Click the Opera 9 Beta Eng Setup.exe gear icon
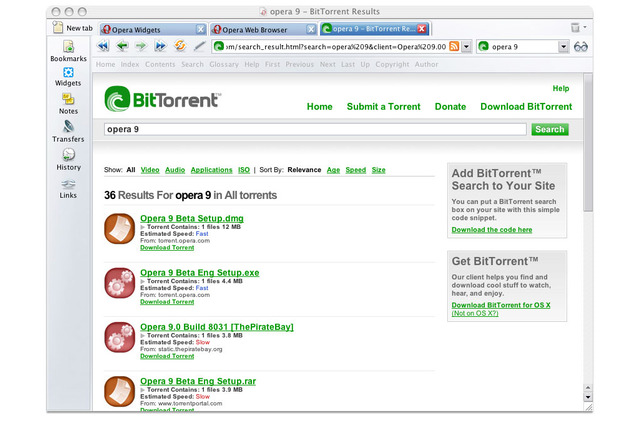This screenshot has width=640, height=426. pos(119,283)
